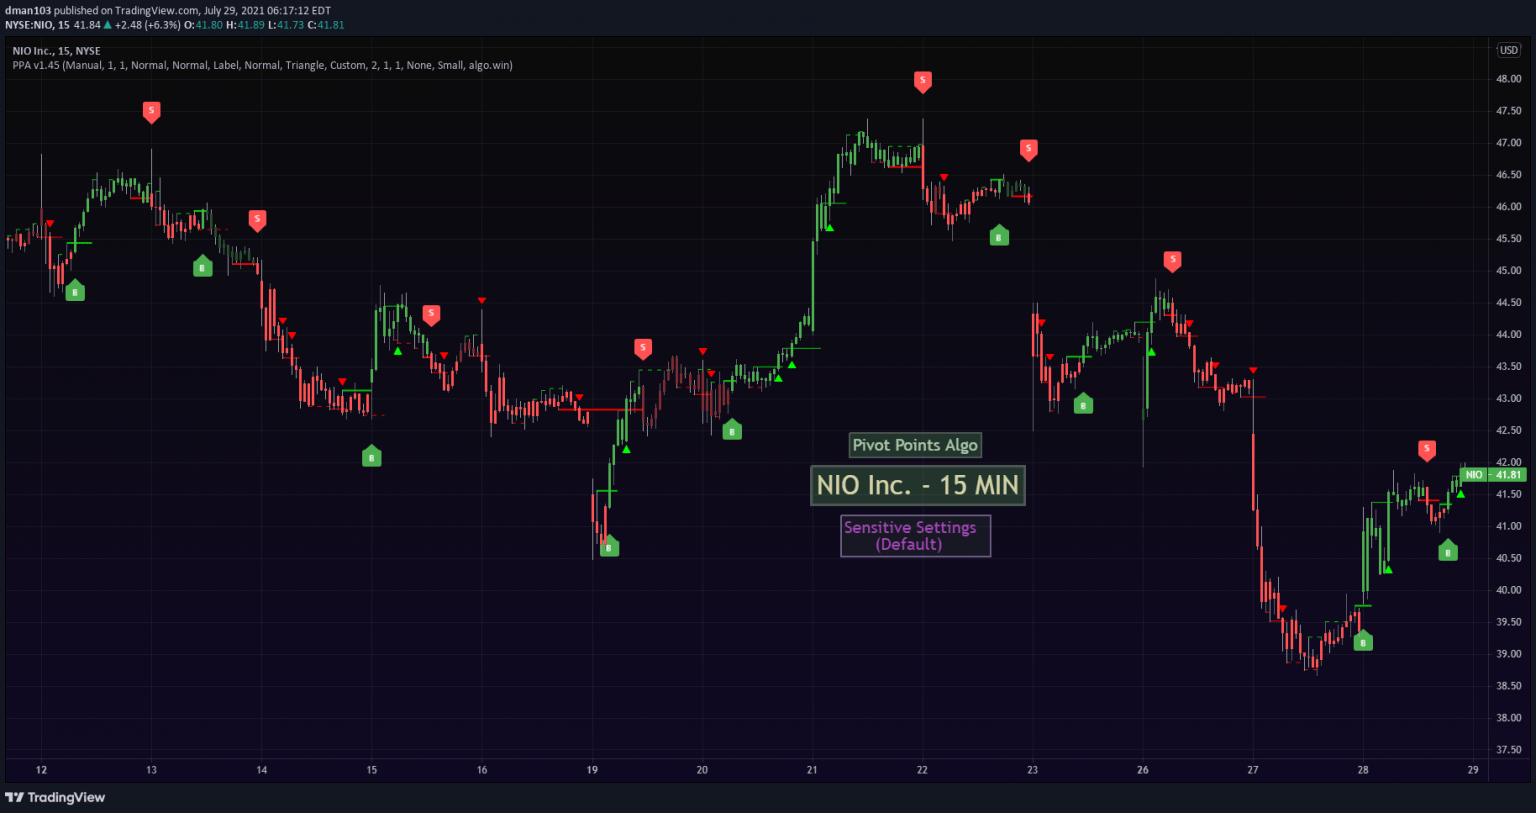Select the Sell marker near 42.25 after the 28th
1536x813 pixels.
(x=1427, y=451)
